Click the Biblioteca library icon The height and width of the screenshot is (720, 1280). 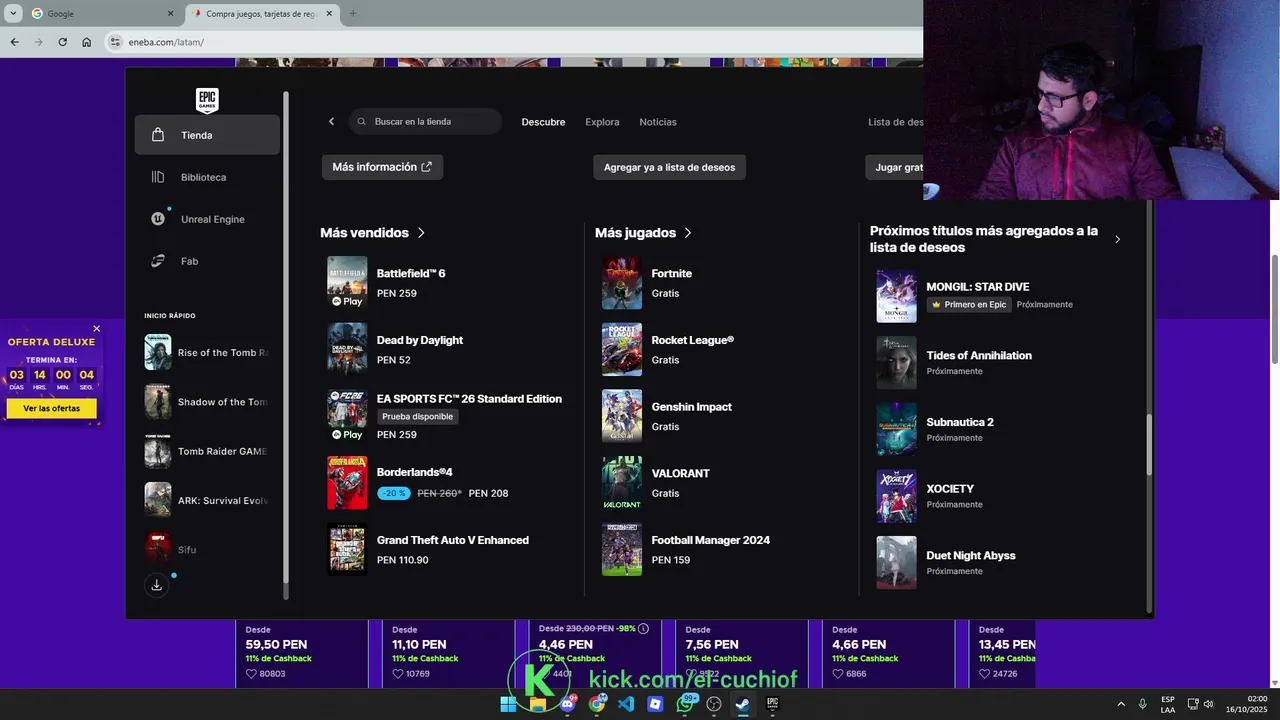(x=158, y=177)
